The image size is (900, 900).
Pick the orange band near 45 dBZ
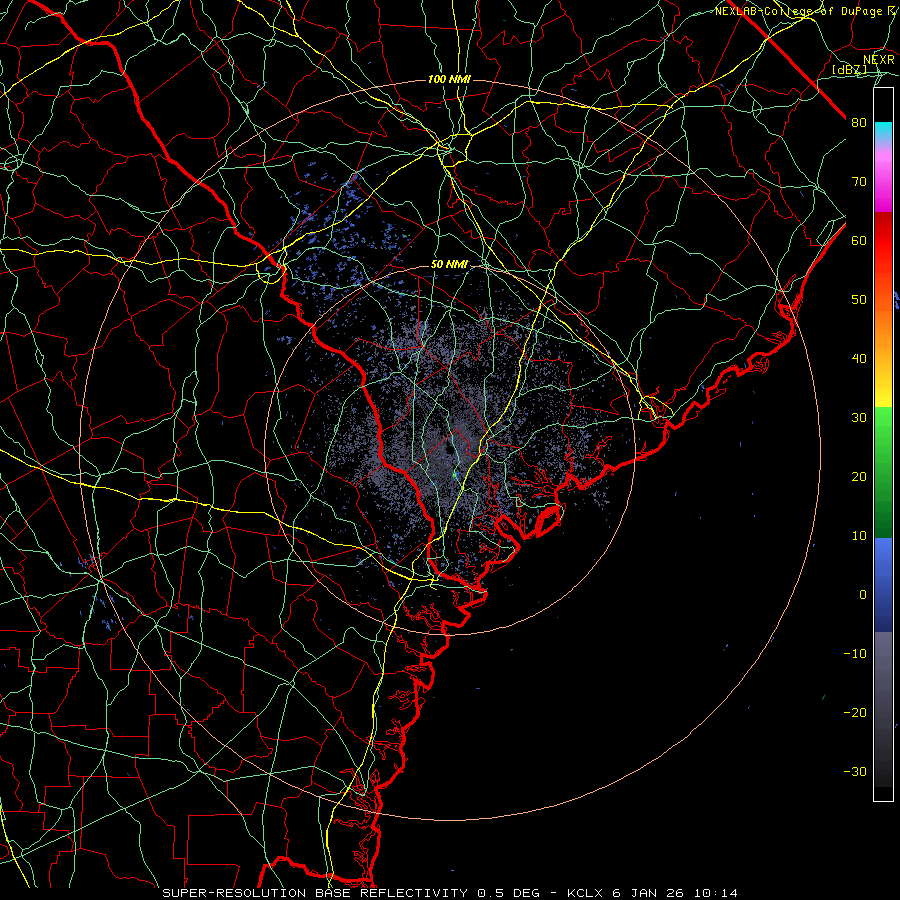click(883, 330)
